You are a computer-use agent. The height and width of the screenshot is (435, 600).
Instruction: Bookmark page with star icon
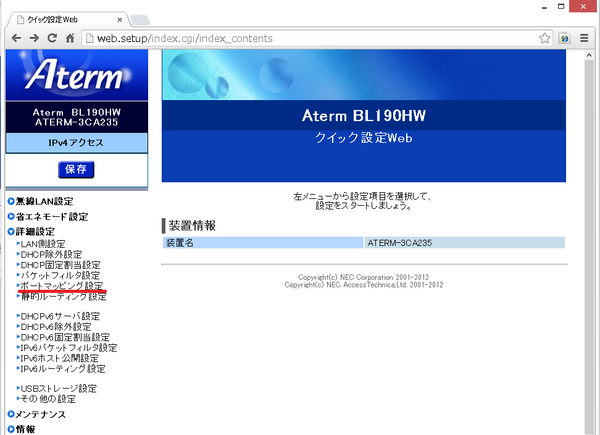coord(545,38)
